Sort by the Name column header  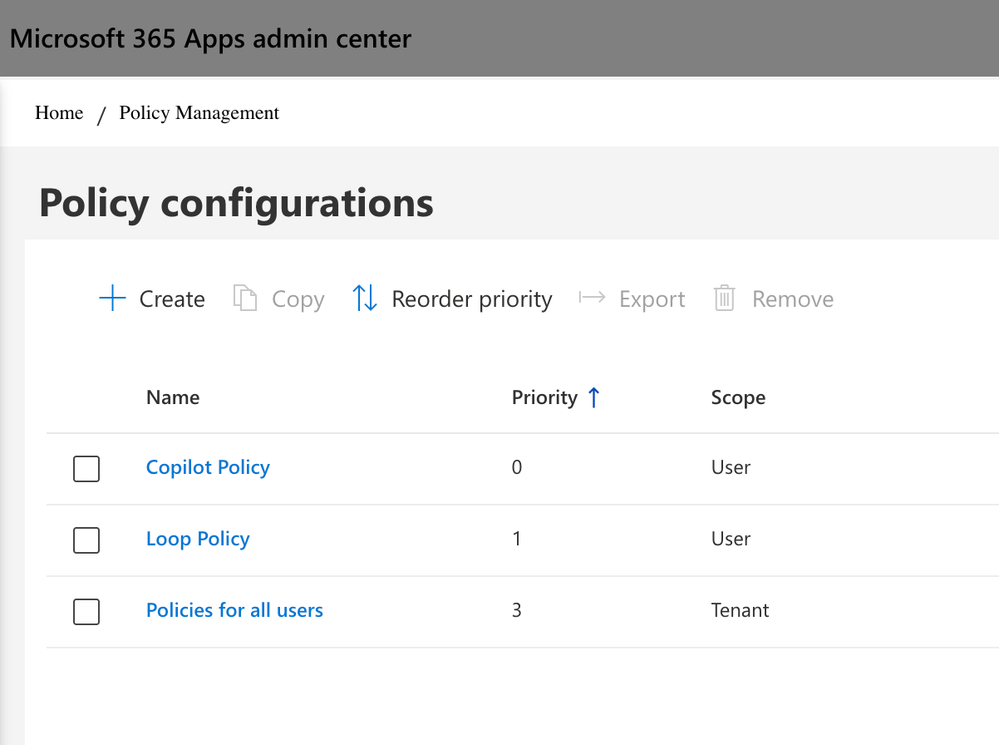pos(173,397)
